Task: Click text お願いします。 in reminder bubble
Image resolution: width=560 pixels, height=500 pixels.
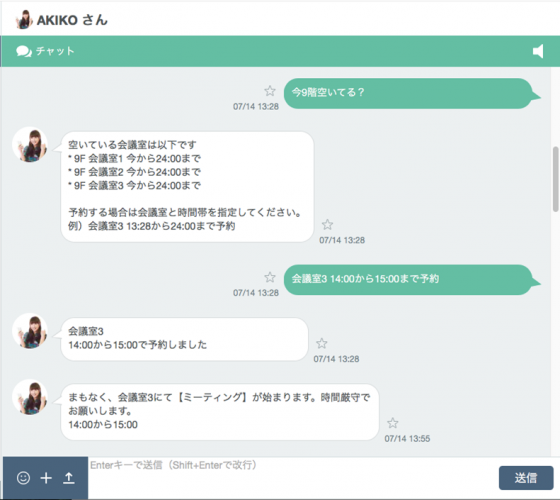Action: click(x=100, y=411)
